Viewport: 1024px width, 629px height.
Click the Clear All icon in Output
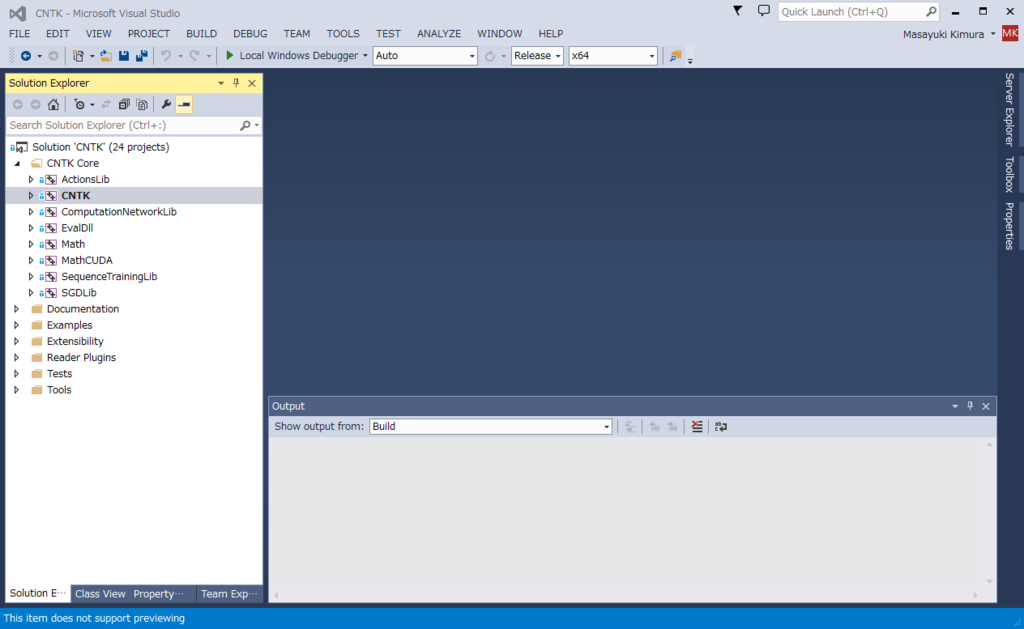pos(697,427)
